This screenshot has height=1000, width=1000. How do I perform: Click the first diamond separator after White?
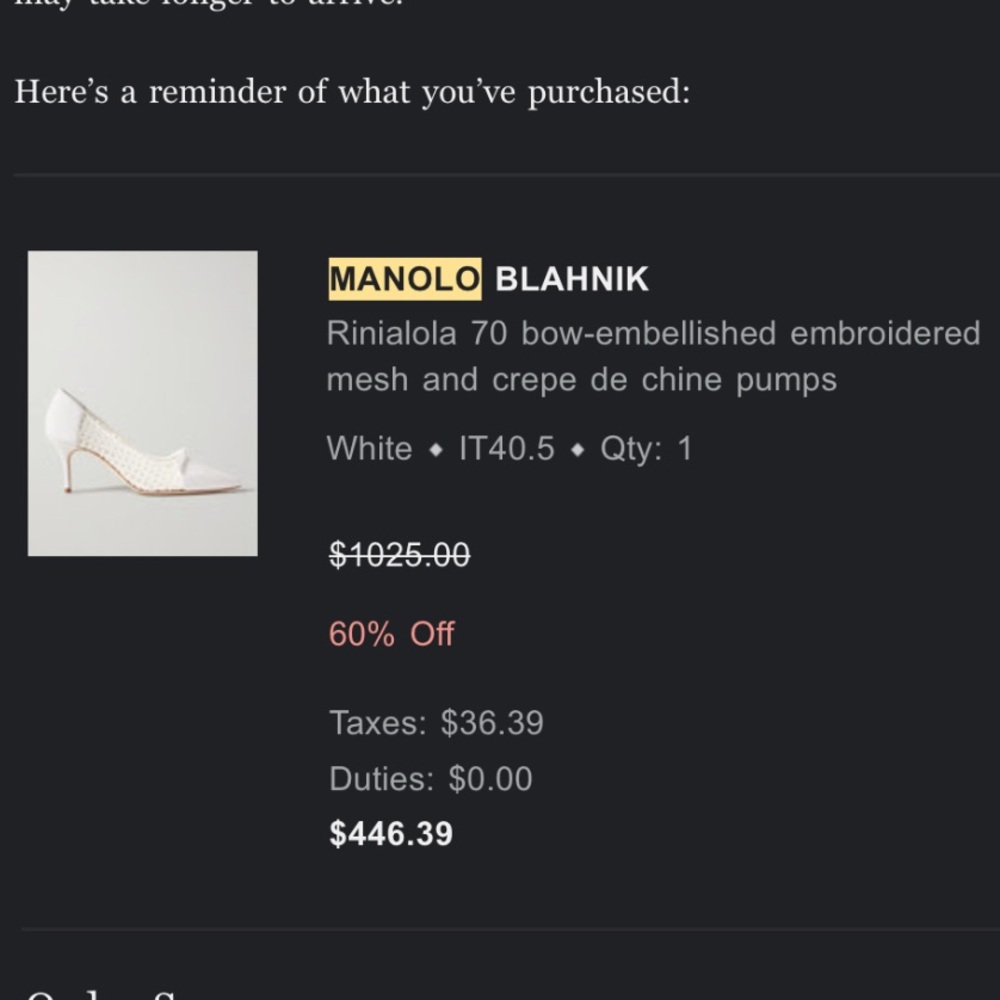436,450
